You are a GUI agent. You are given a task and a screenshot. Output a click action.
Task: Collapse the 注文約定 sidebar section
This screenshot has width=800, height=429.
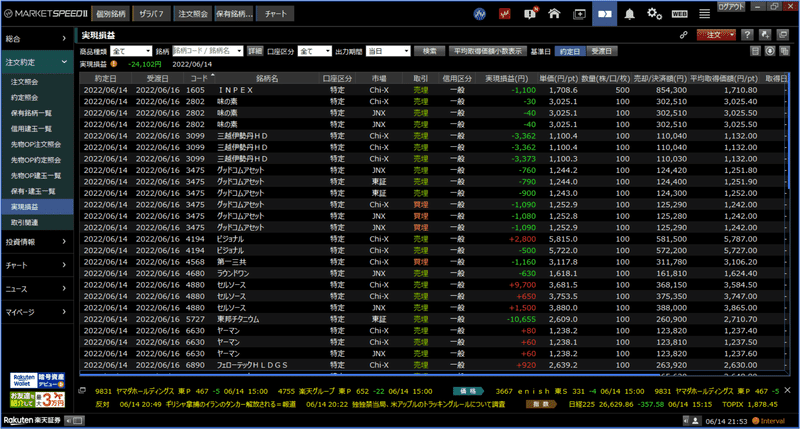point(37,62)
